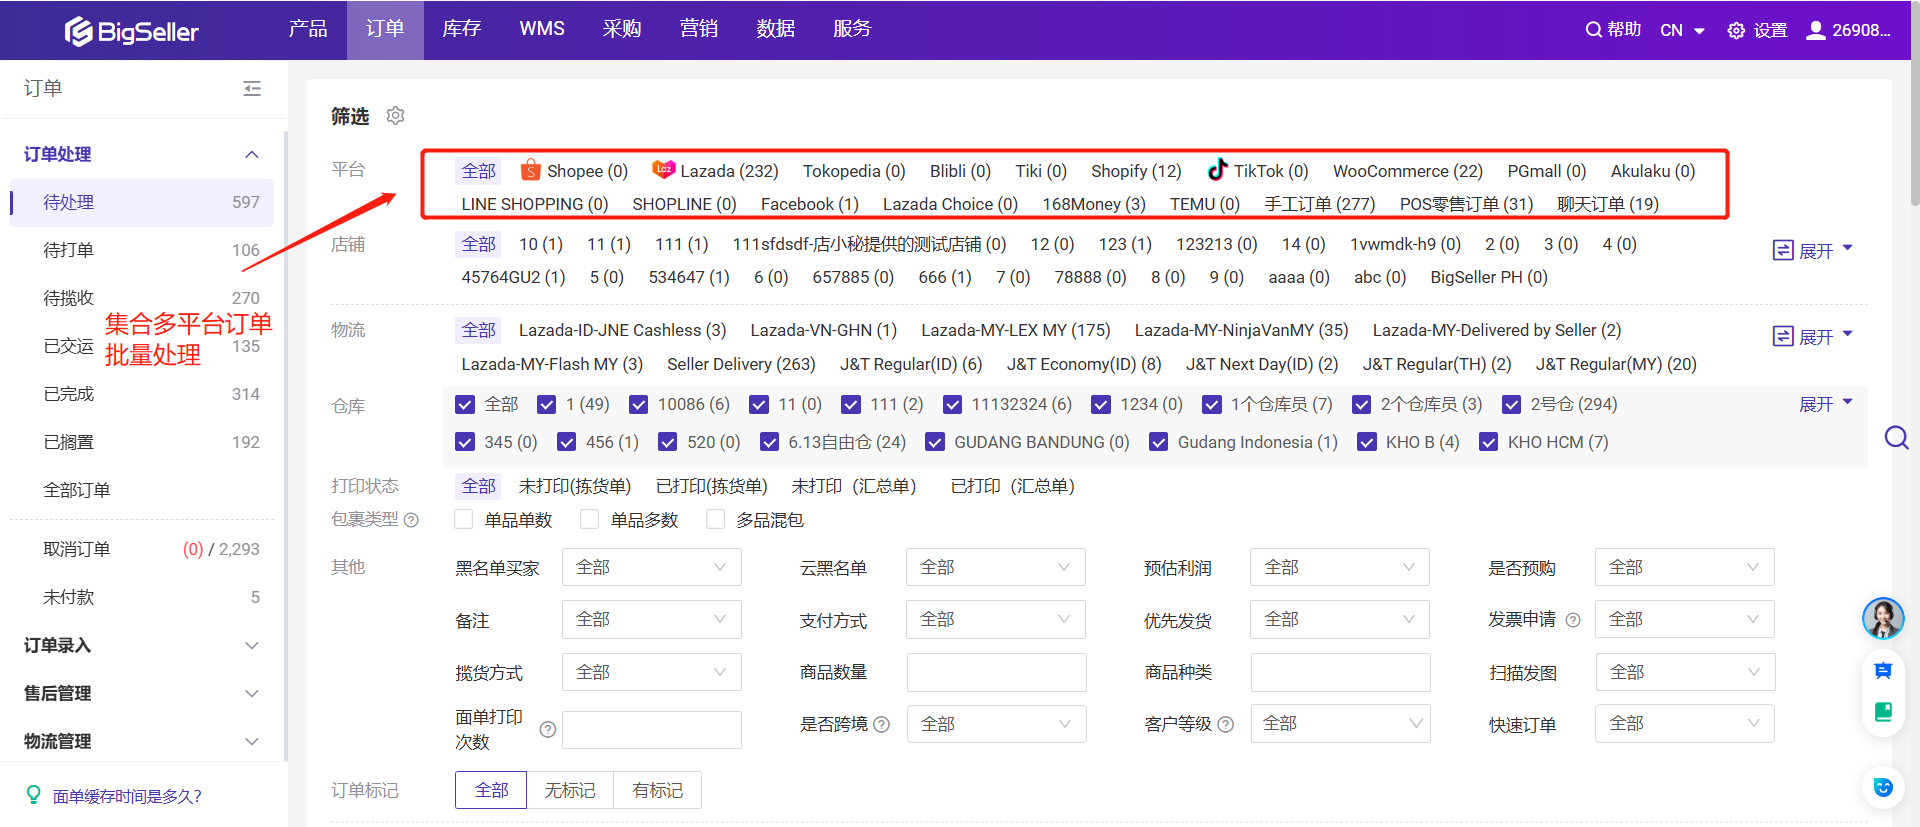Check the 单品单数 package type box
1920x827 pixels.
464,520
